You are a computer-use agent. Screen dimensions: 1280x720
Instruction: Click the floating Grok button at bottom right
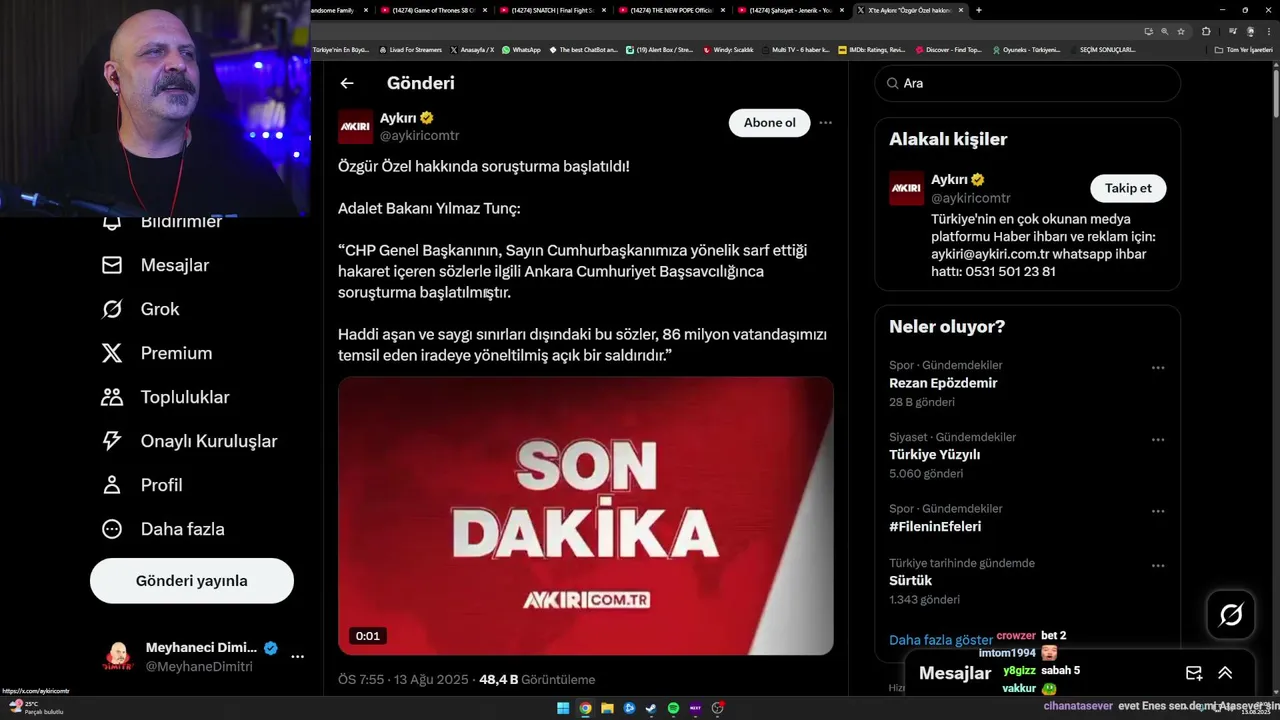[x=1231, y=614]
